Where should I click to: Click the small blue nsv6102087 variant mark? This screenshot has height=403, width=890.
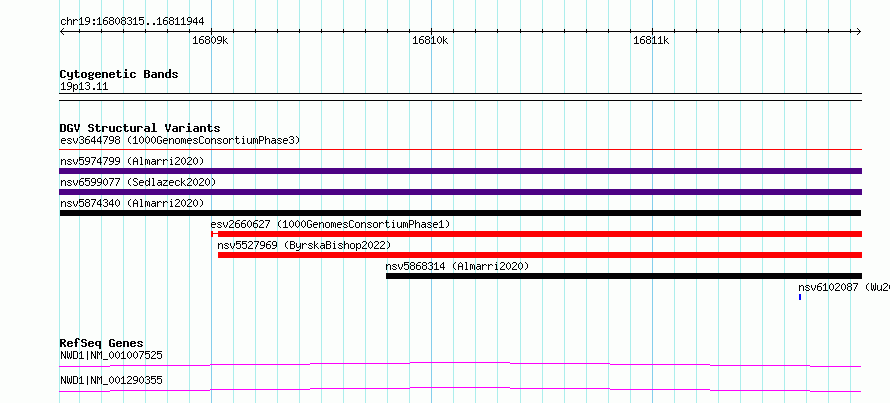coord(800,297)
